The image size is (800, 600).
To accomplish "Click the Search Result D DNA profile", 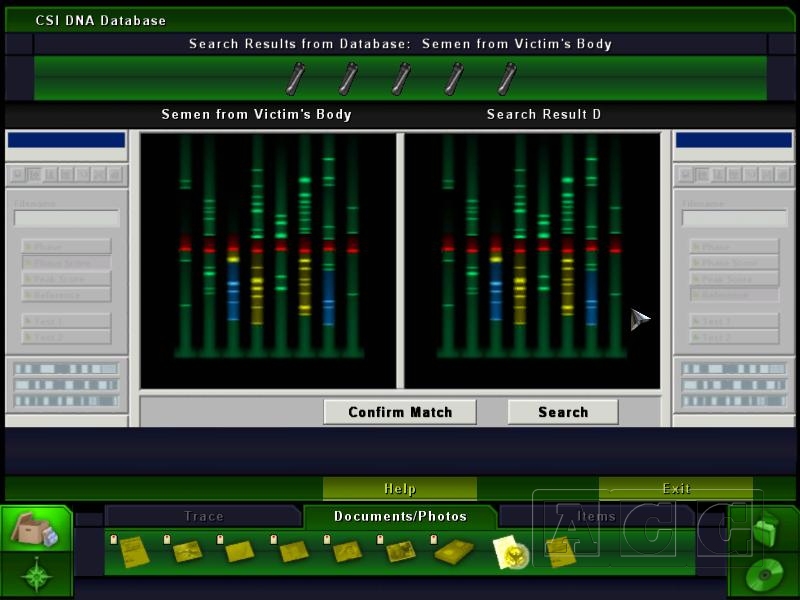I will [x=532, y=261].
